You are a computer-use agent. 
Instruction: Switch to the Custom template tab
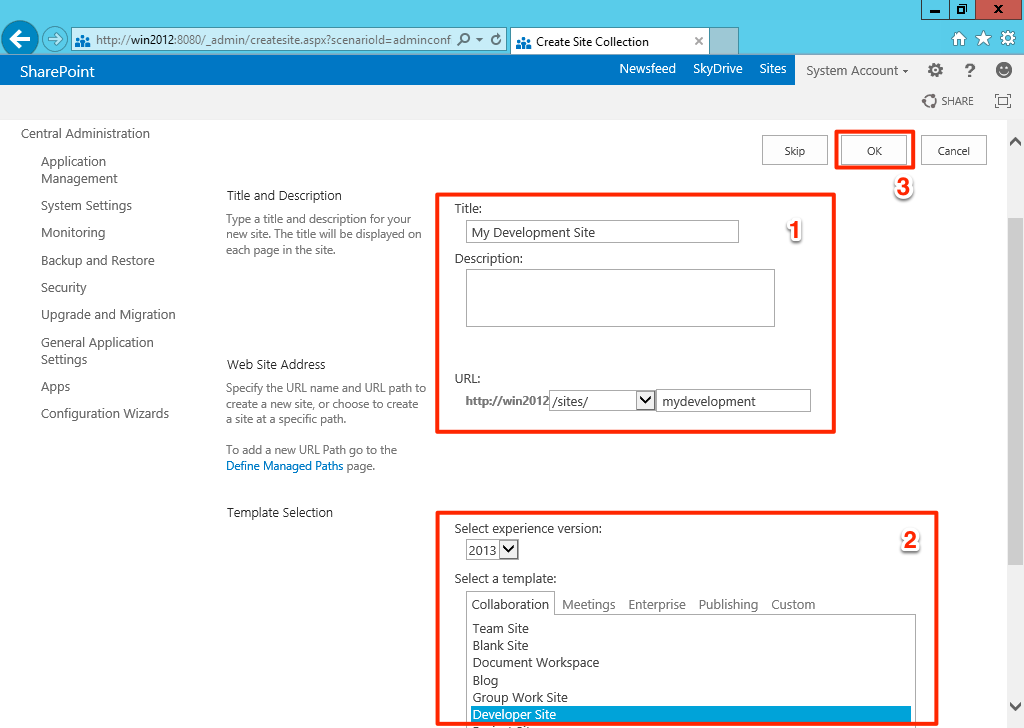[x=793, y=604]
